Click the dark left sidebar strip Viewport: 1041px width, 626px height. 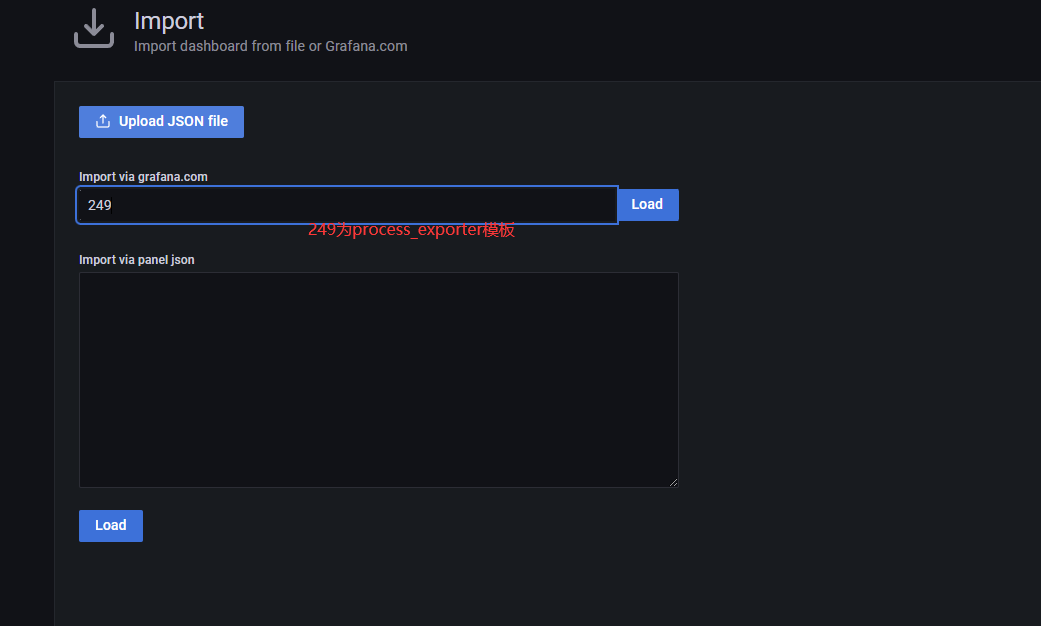[26, 350]
